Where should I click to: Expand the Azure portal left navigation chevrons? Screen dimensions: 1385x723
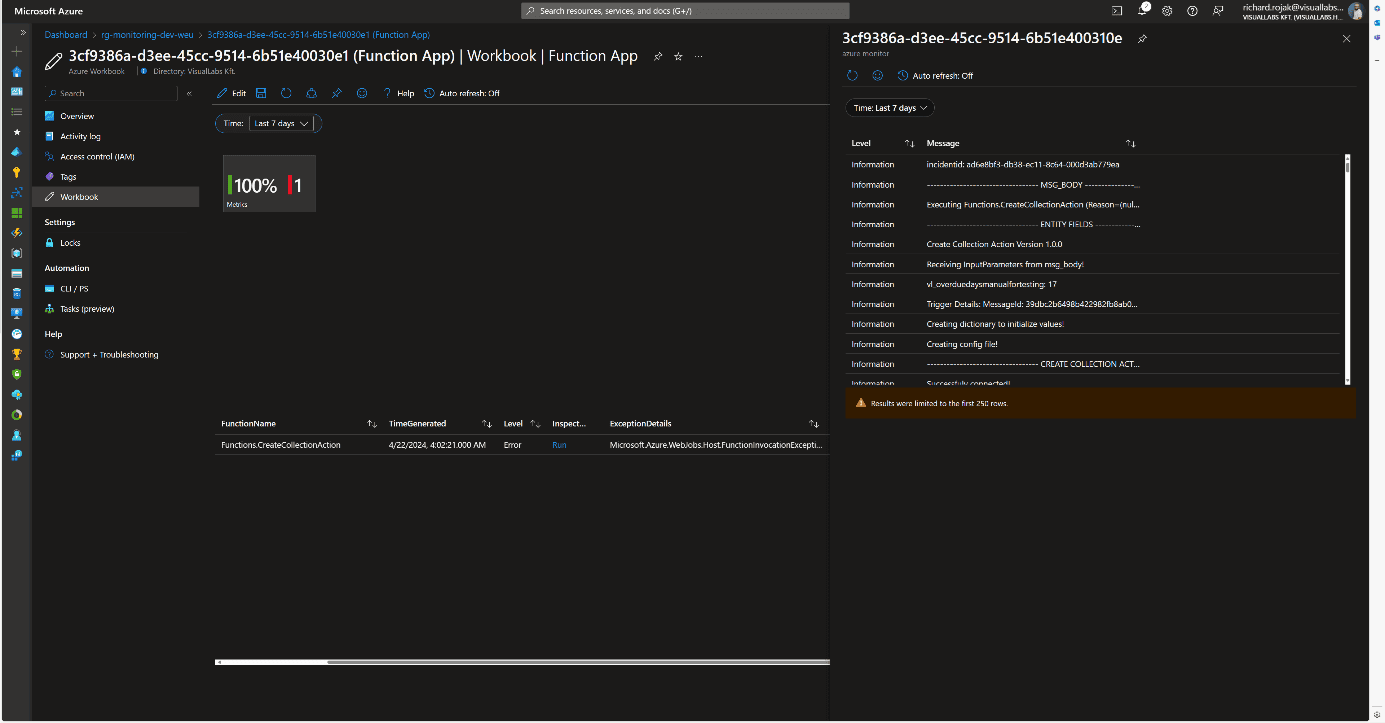coord(23,32)
